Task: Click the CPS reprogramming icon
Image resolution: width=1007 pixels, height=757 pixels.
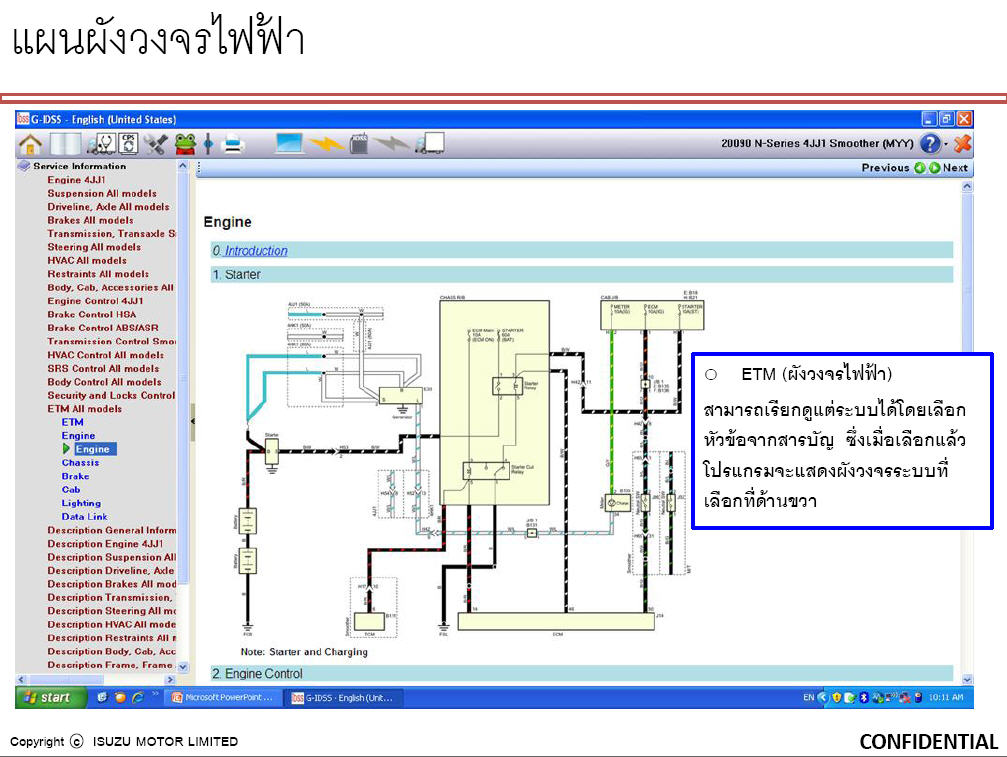Action: [128, 144]
